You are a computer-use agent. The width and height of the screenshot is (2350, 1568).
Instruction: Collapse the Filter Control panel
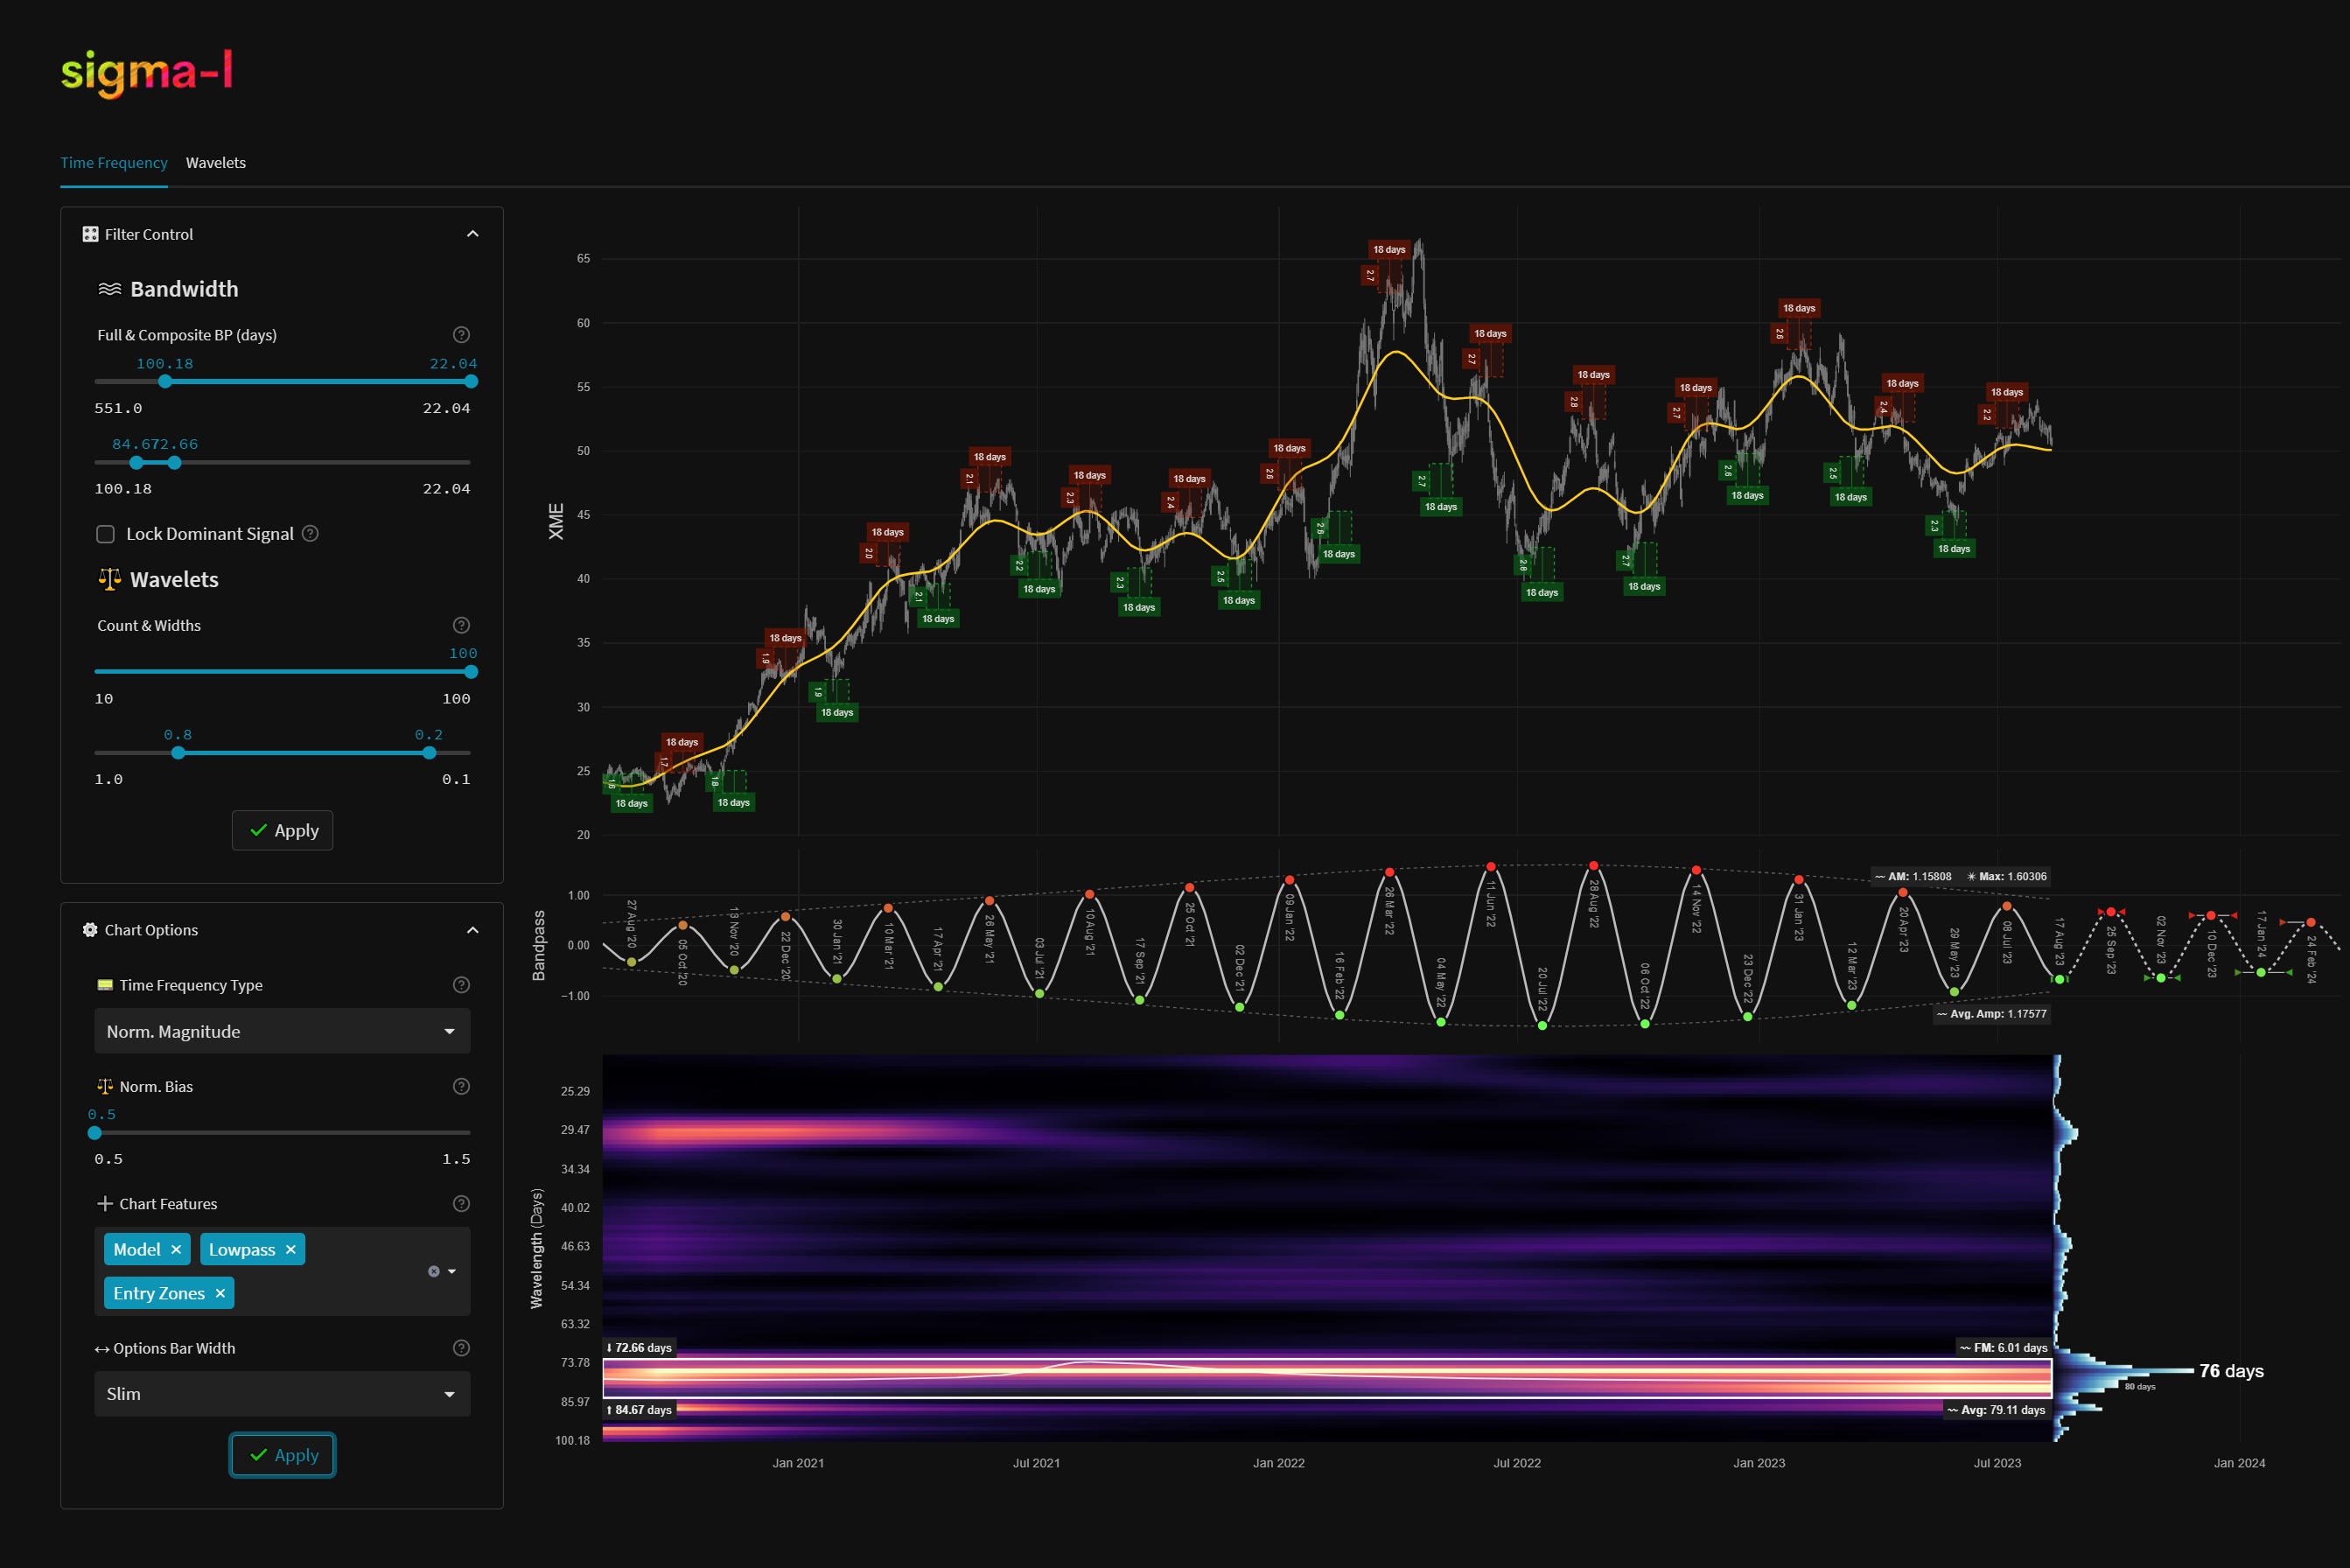click(x=472, y=234)
